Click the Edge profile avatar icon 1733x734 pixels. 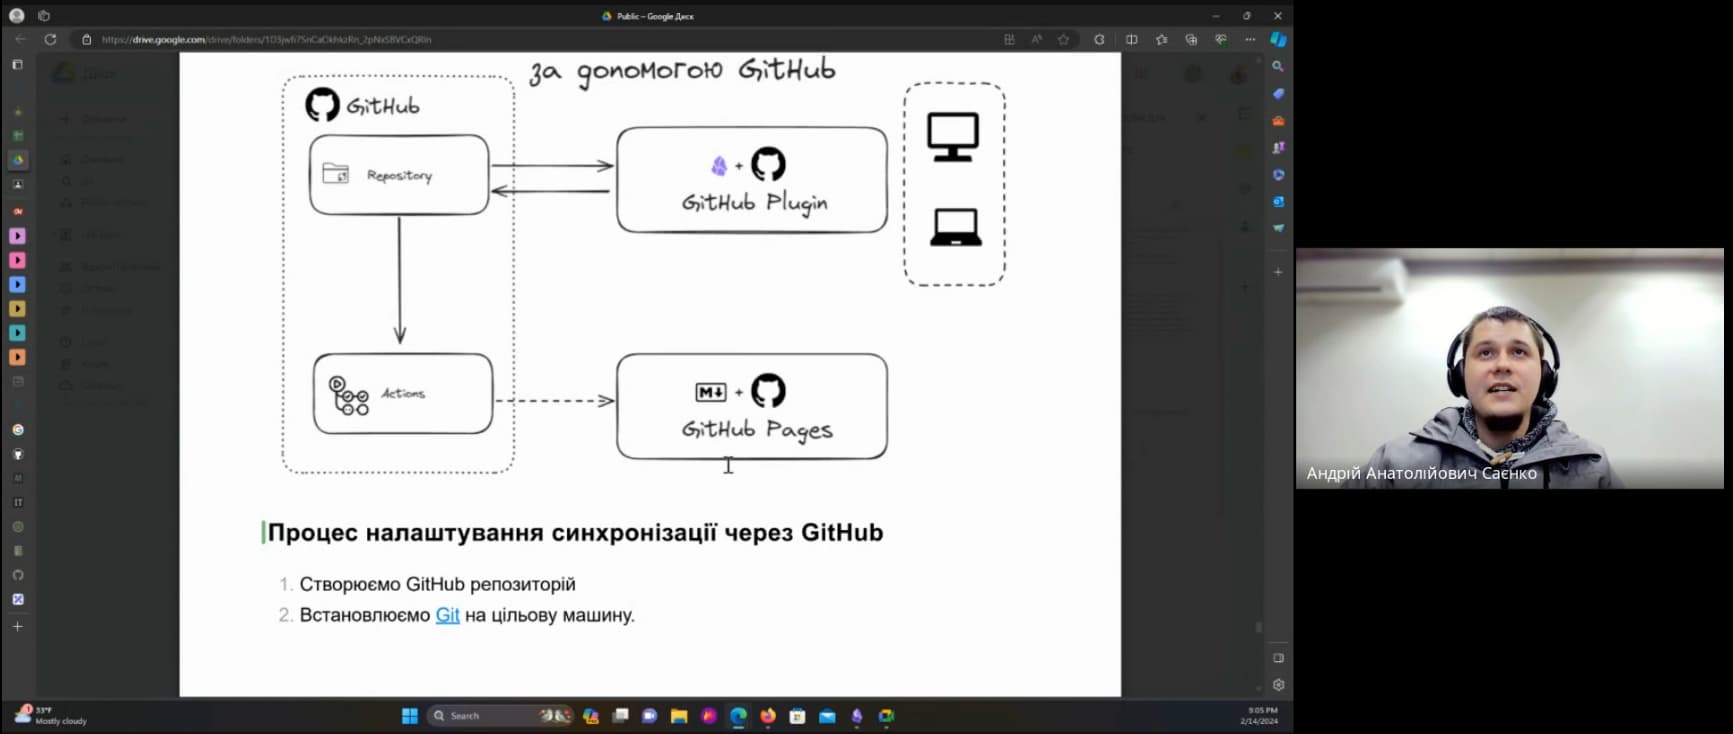tap(16, 16)
